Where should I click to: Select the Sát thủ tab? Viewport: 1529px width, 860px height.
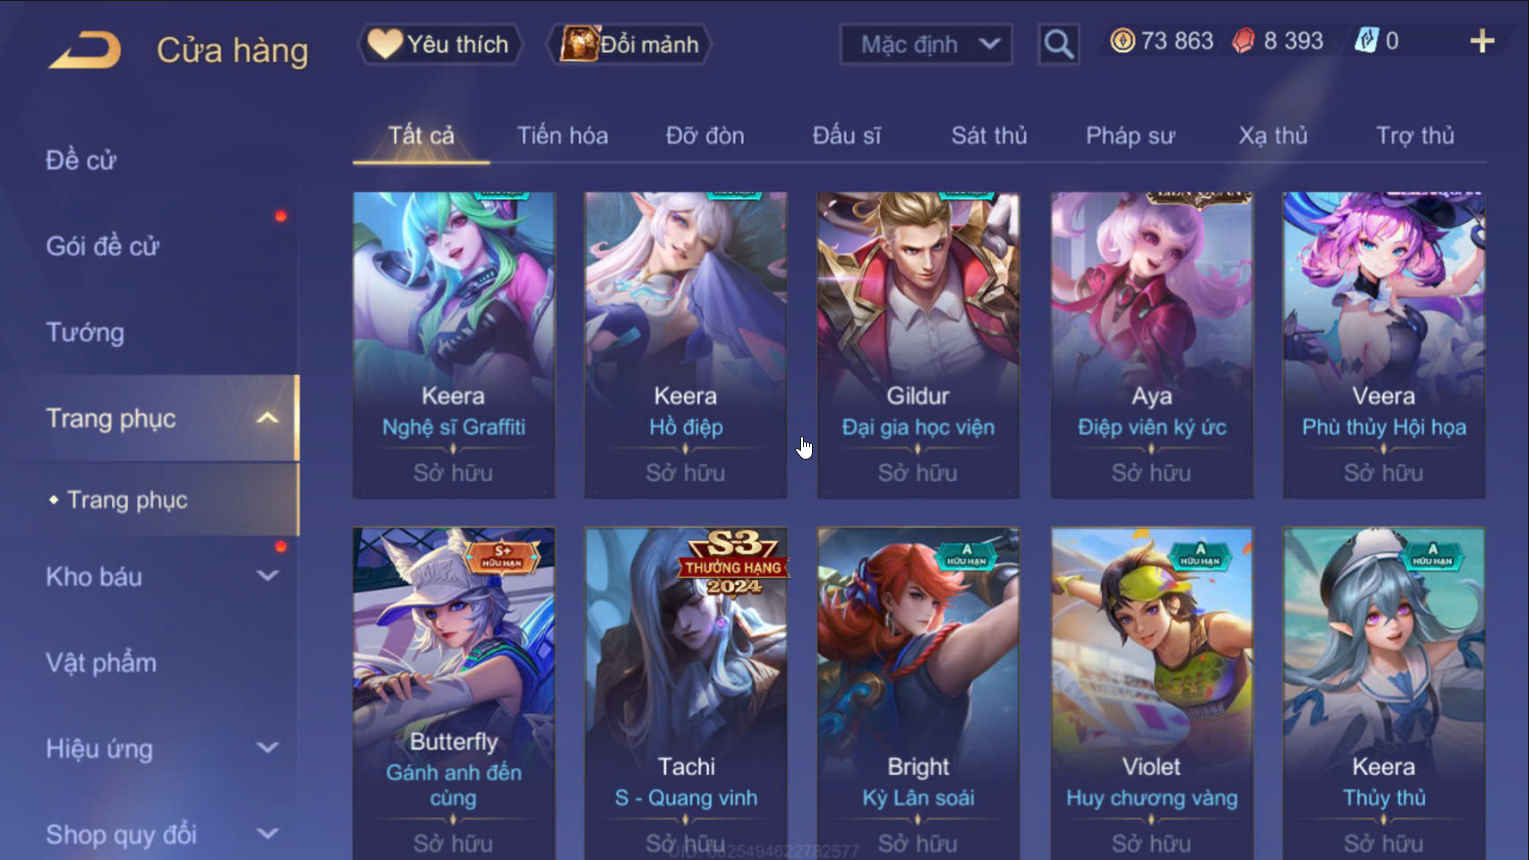point(989,135)
